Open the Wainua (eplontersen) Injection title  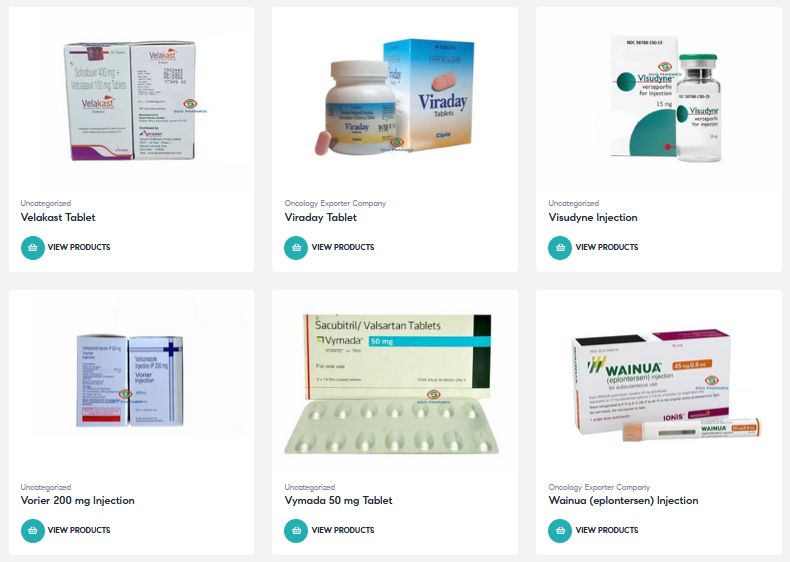(623, 501)
